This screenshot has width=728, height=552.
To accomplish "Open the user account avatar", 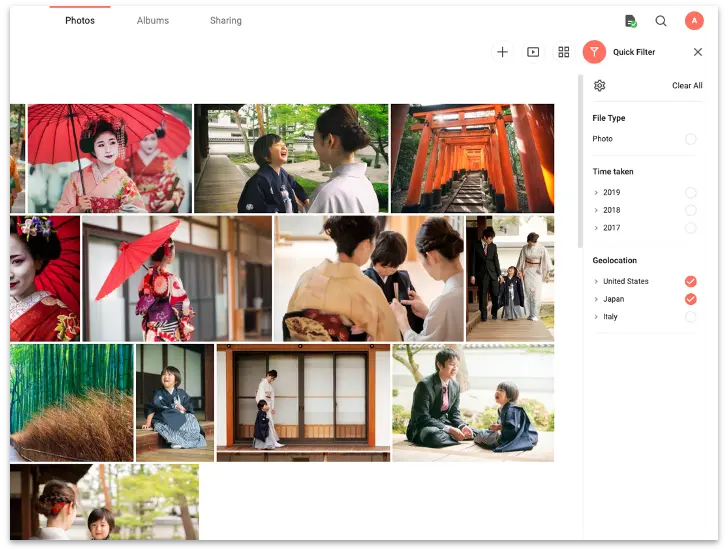I will tap(694, 21).
